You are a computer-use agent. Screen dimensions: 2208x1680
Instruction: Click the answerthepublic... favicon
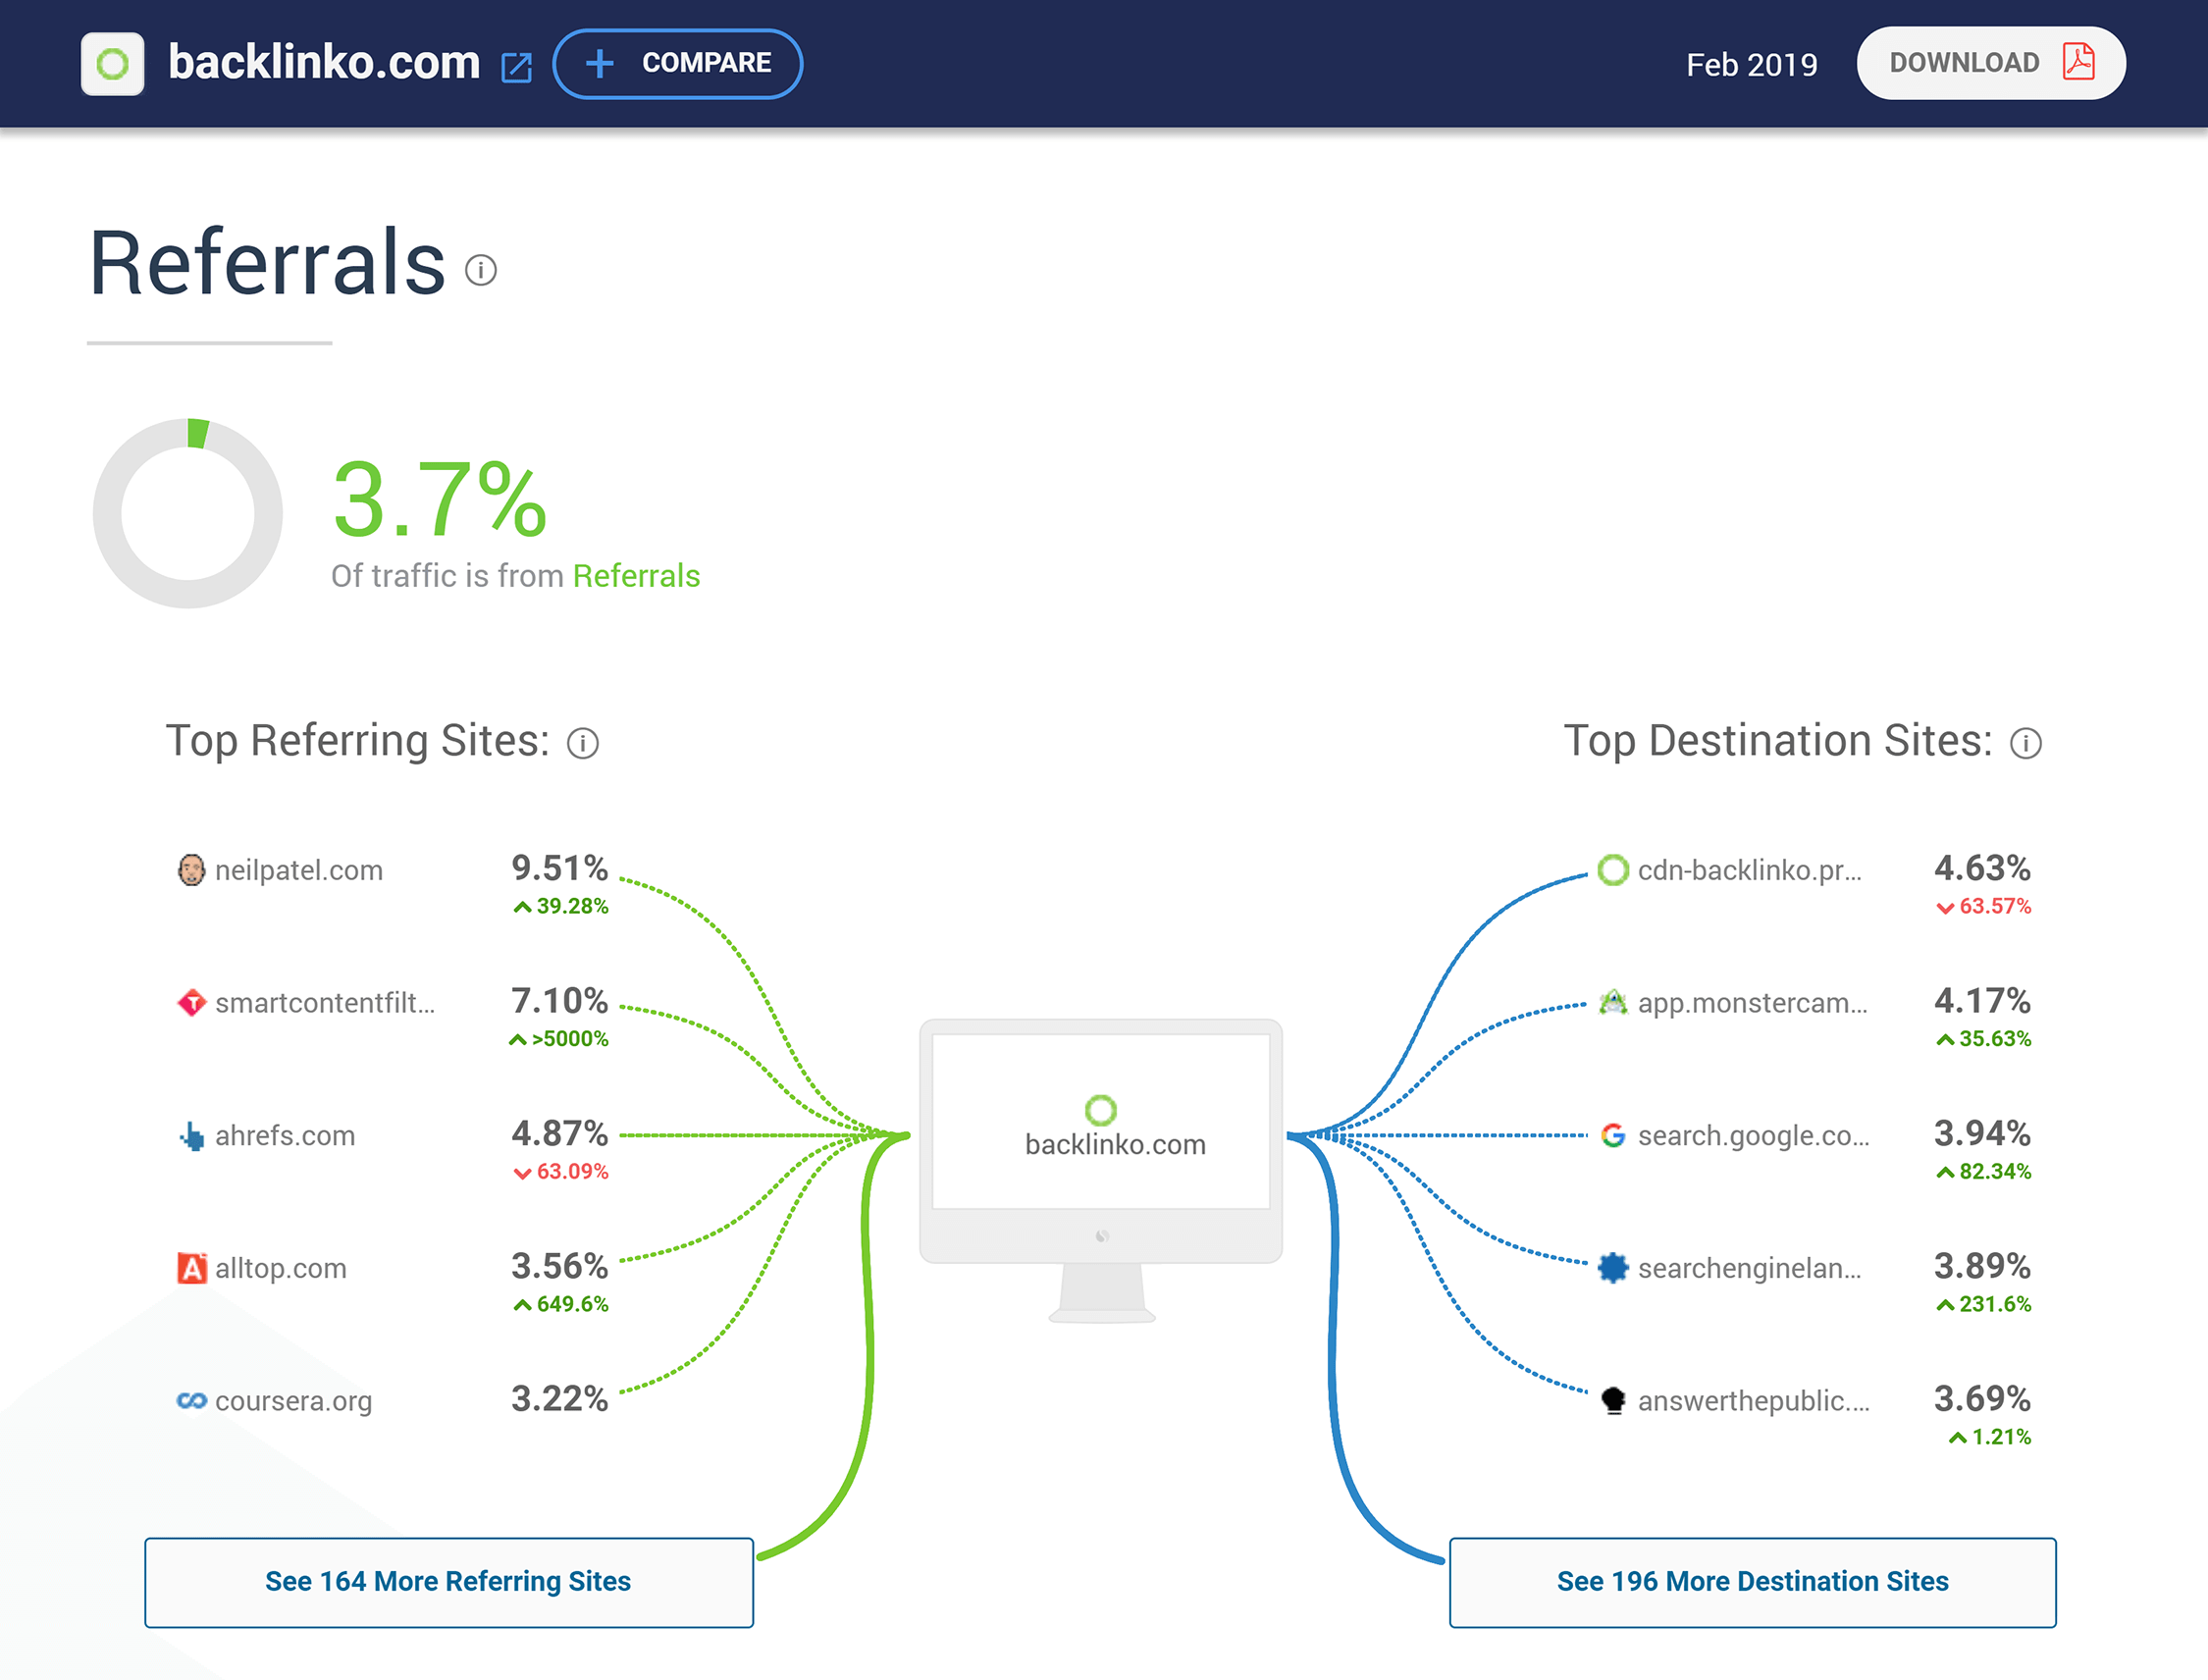1613,1401
